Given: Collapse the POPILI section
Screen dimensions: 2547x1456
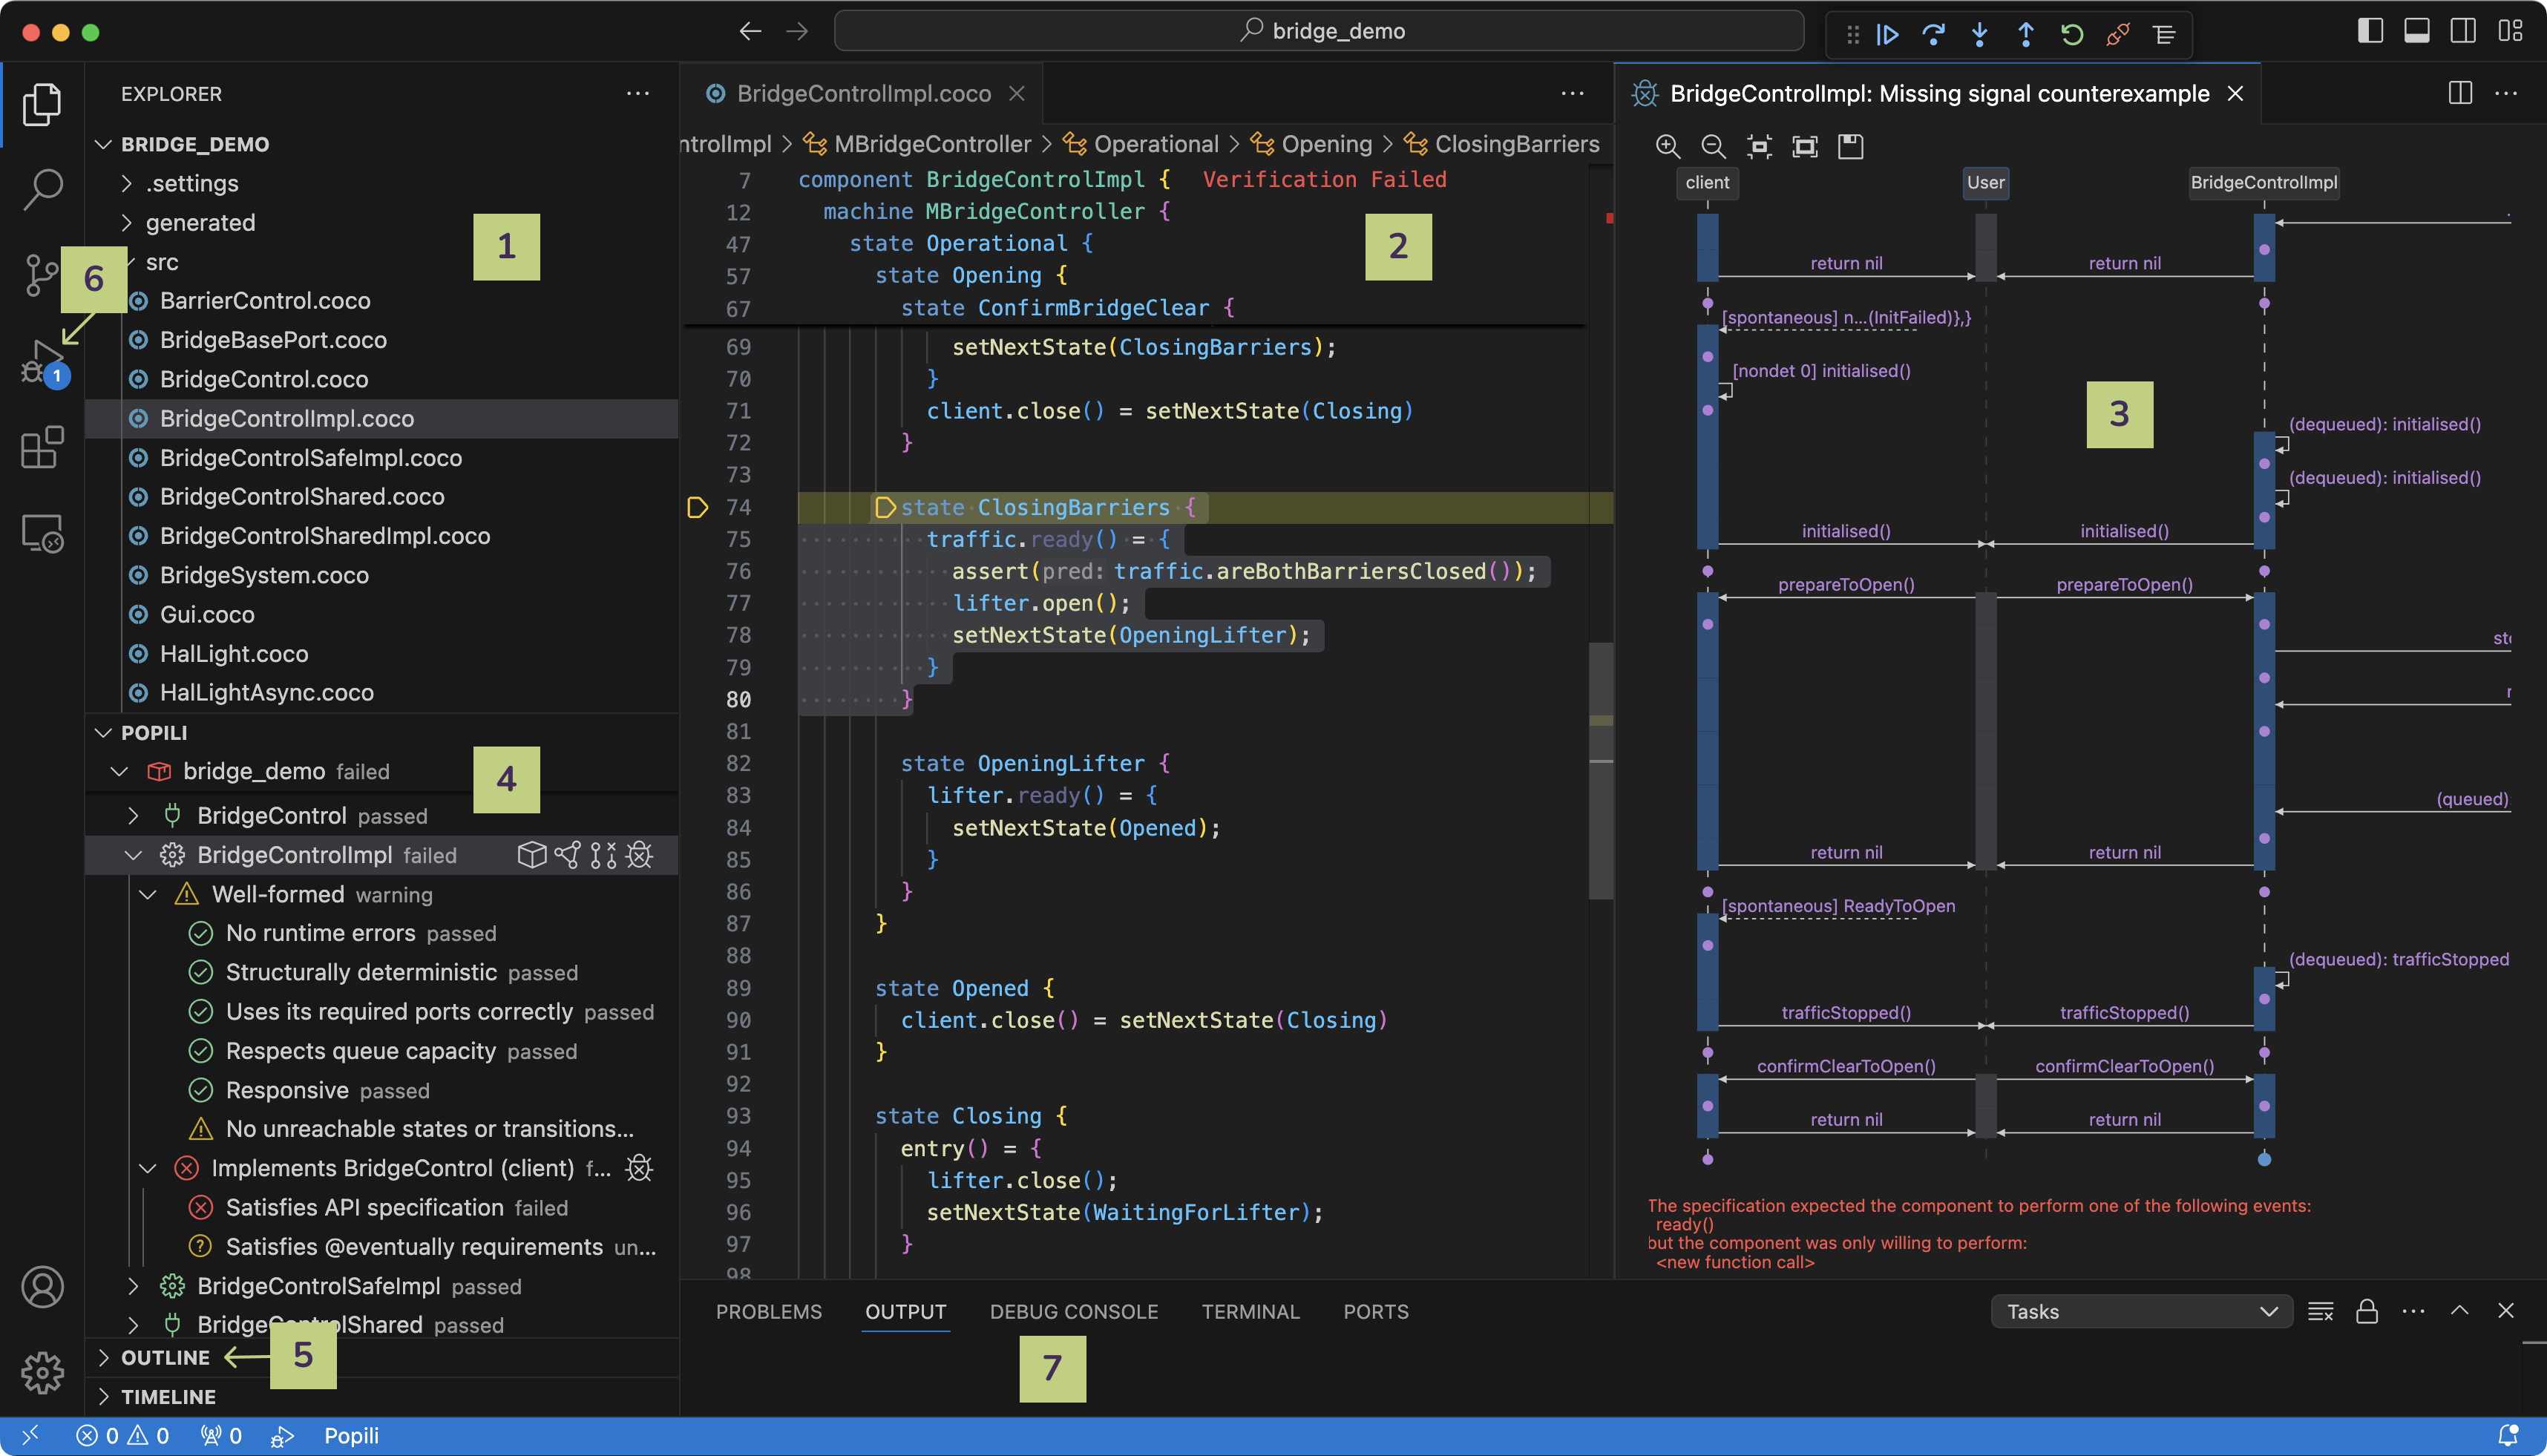Looking at the screenshot, I should (103, 732).
